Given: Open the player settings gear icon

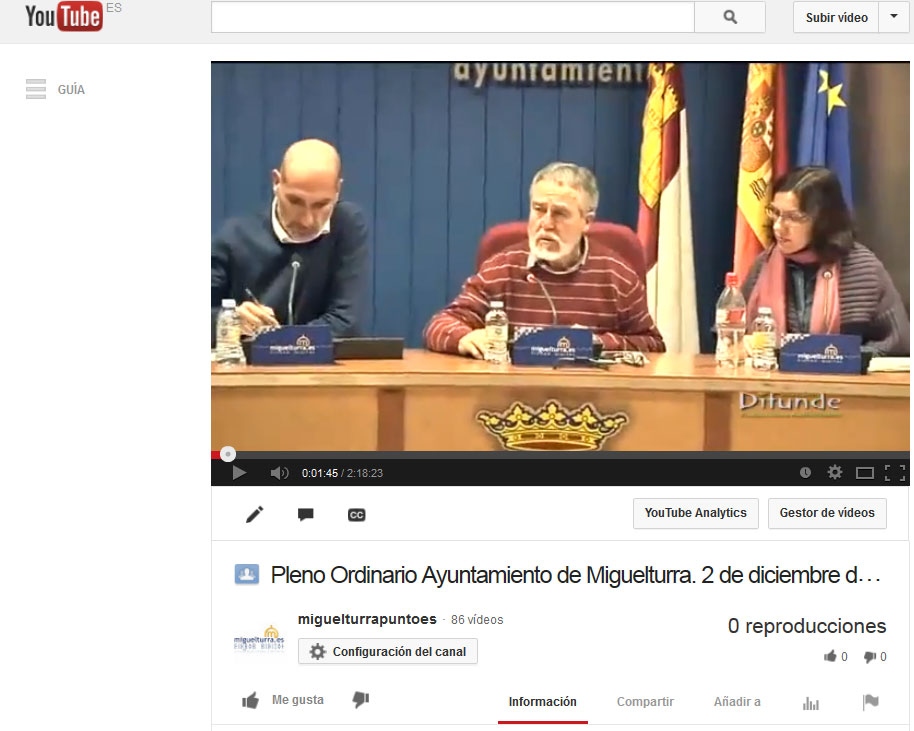Looking at the screenshot, I should tap(835, 473).
